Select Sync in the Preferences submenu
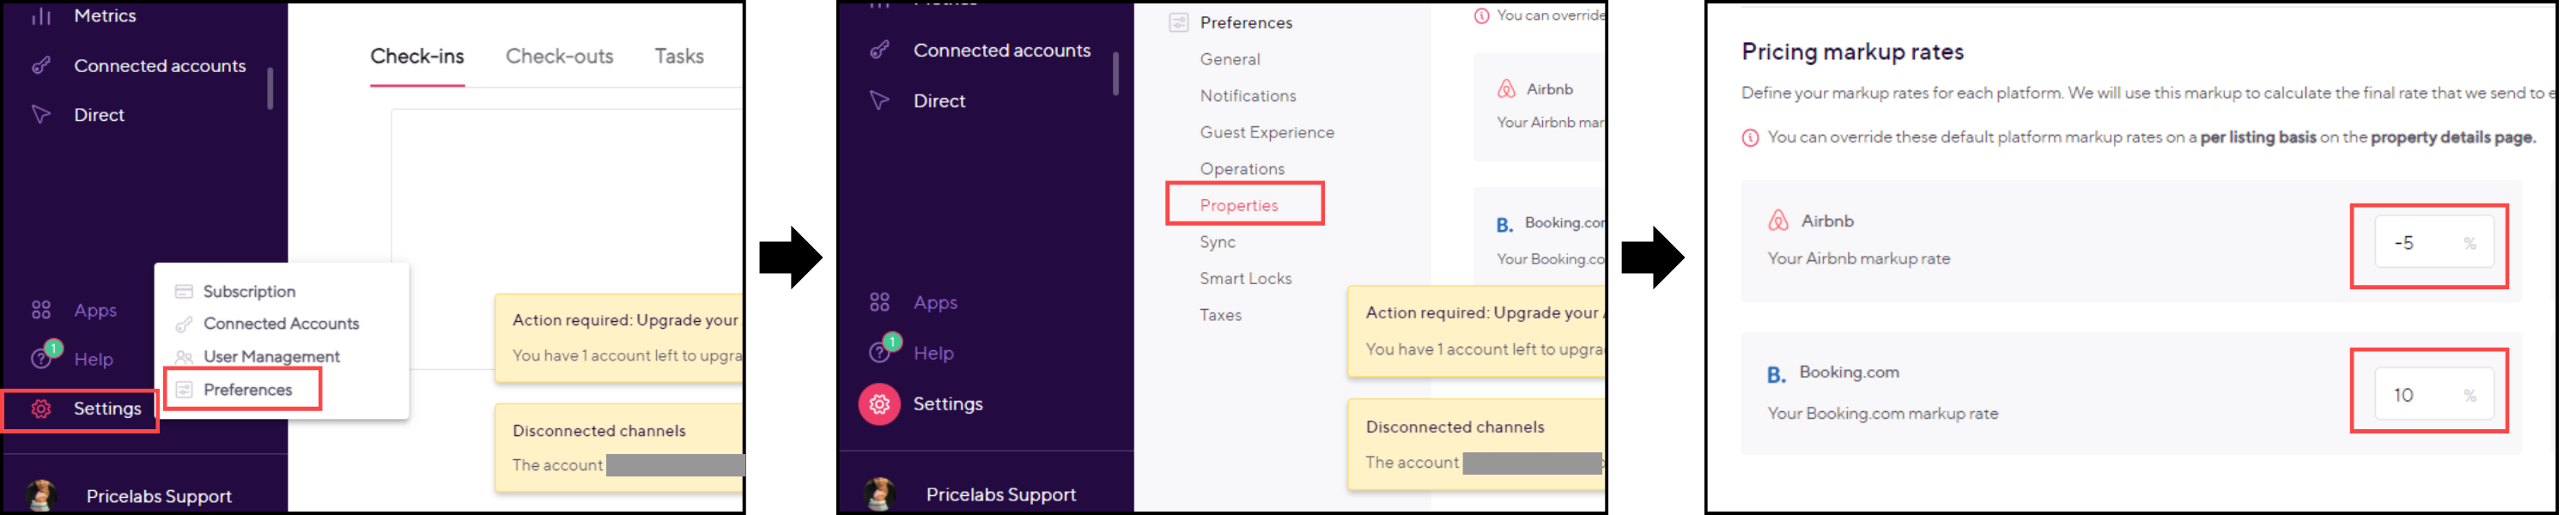The height and width of the screenshot is (515, 2576). pyautogui.click(x=1218, y=242)
